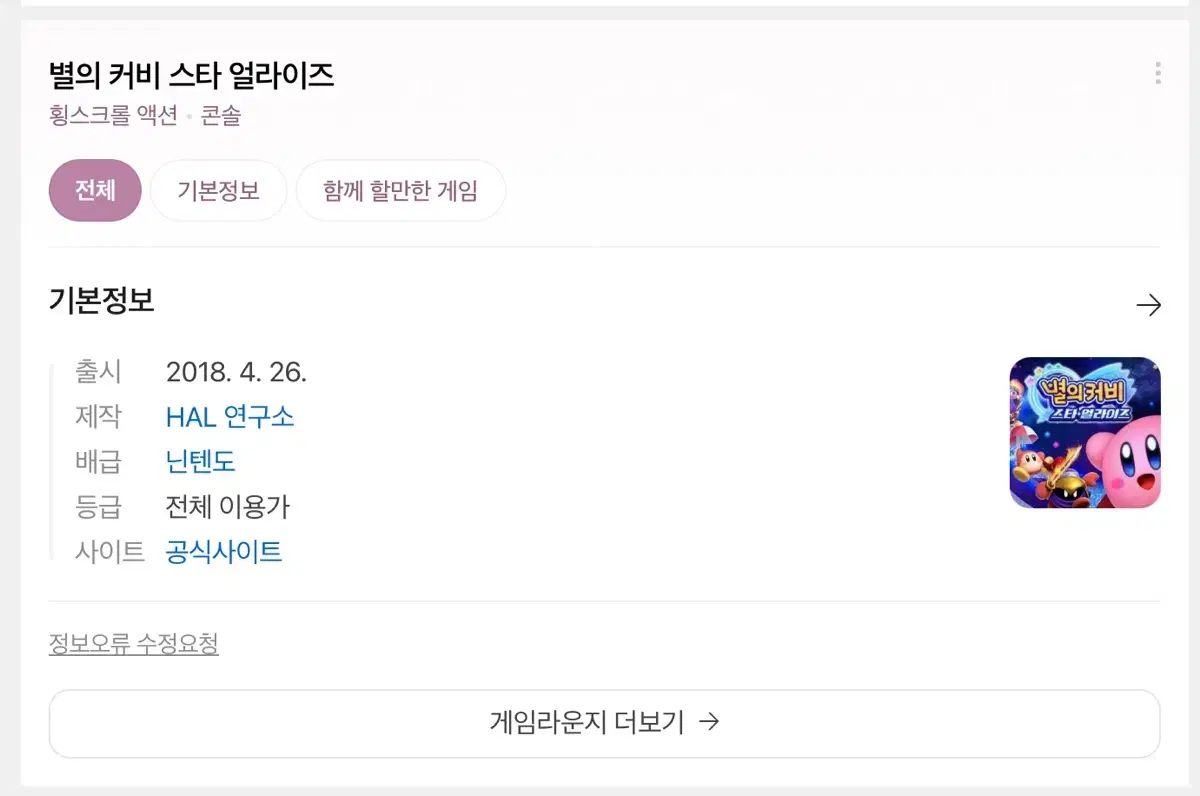Click the arrow next to 기본정보 heading
This screenshot has width=1200, height=796.
click(x=1149, y=305)
